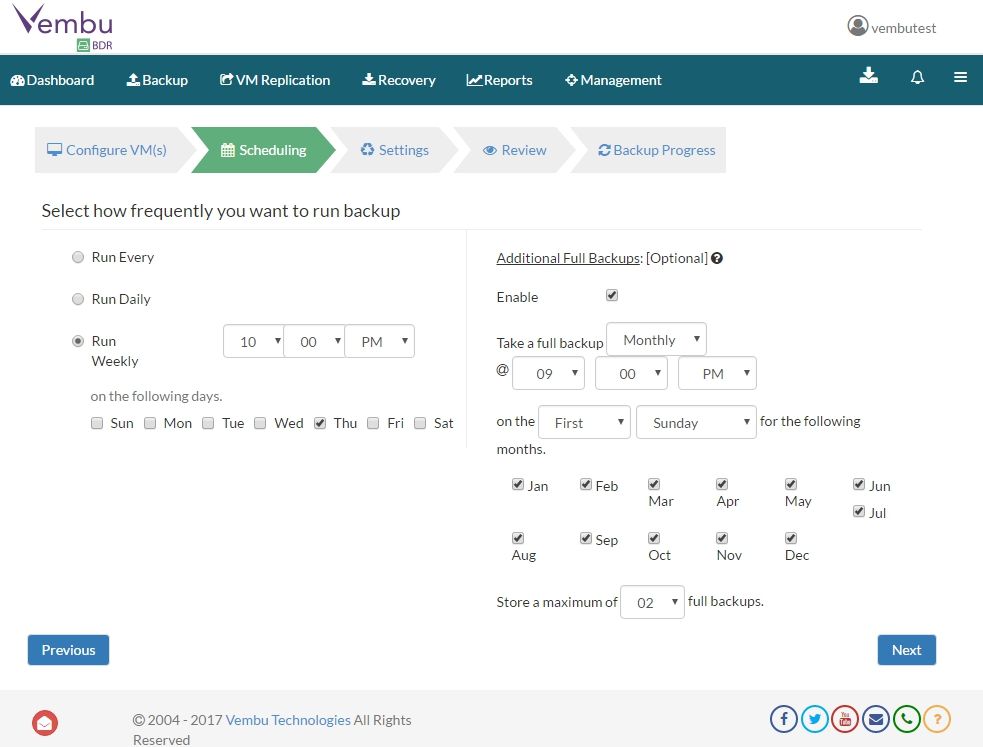Open the First week occurrence dropdown
The width and height of the screenshot is (983, 747).
(584, 422)
